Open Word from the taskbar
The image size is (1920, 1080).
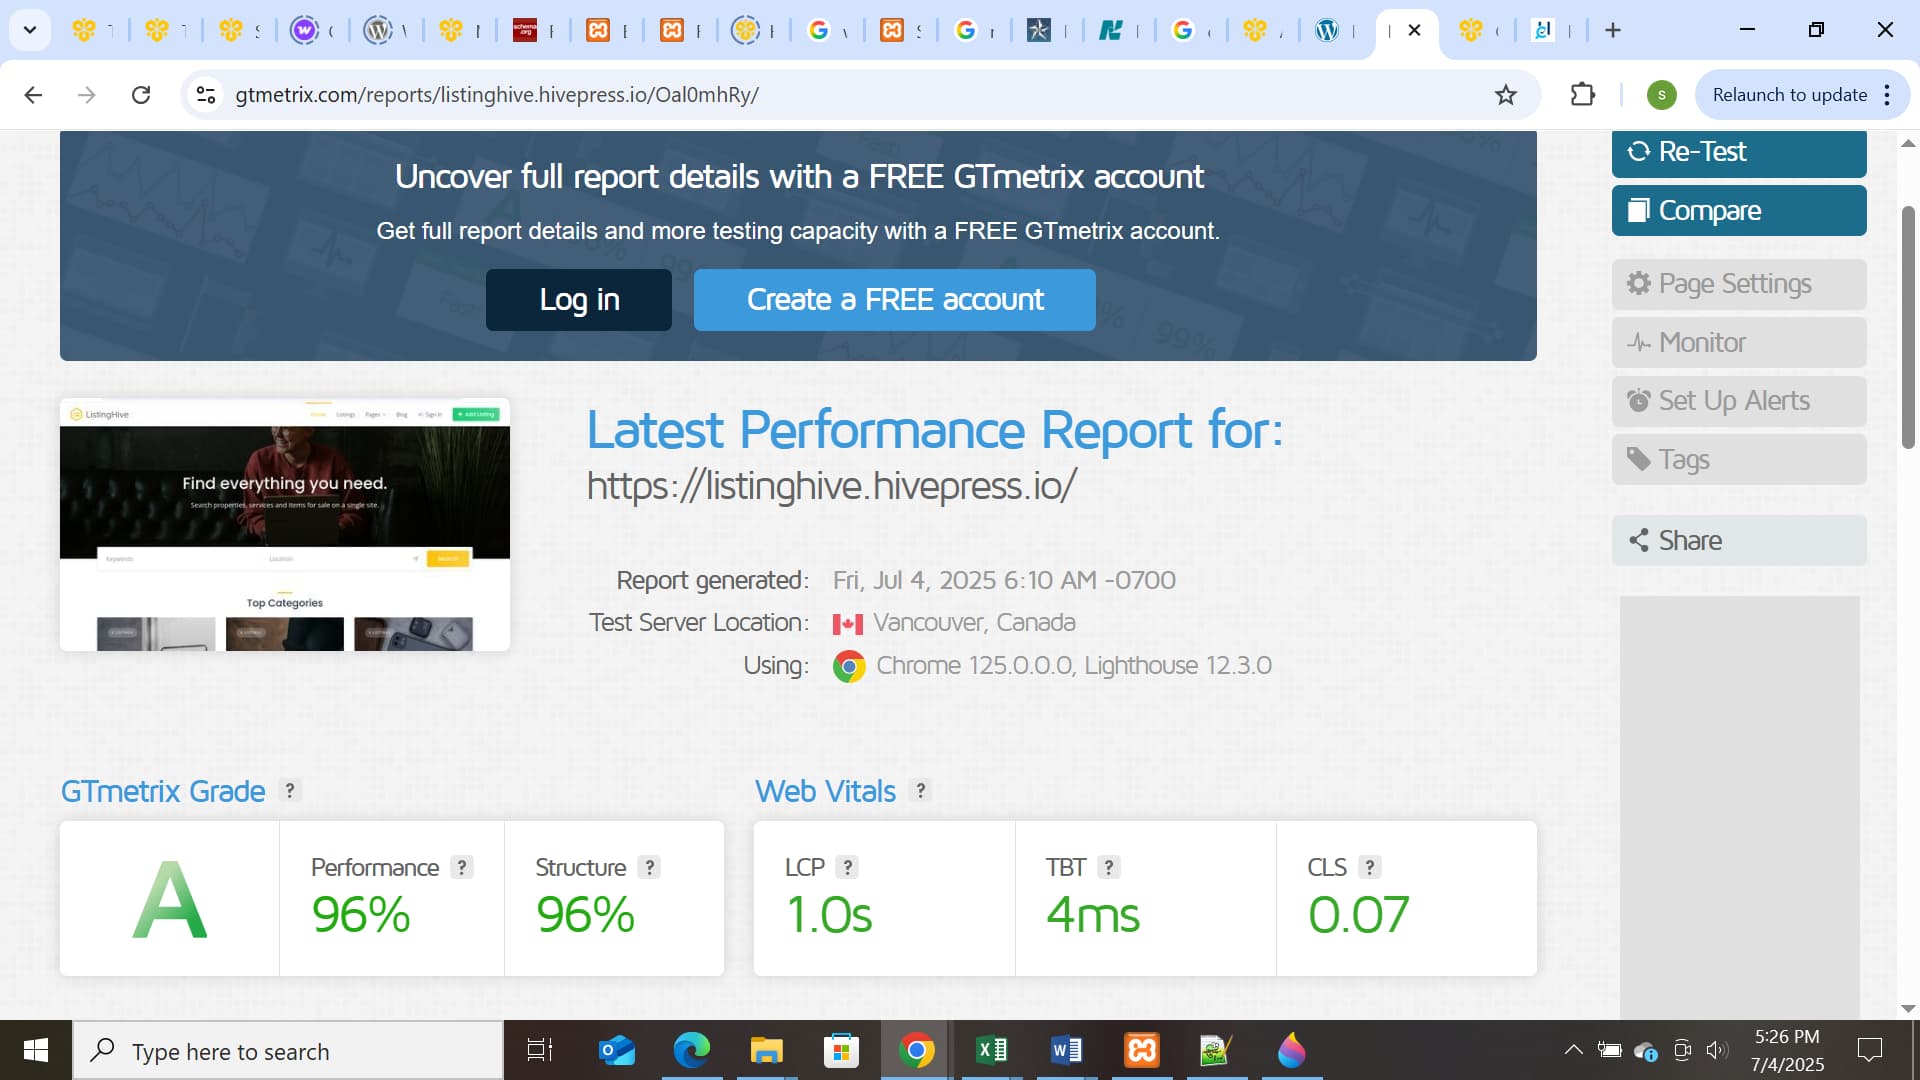(1067, 1051)
